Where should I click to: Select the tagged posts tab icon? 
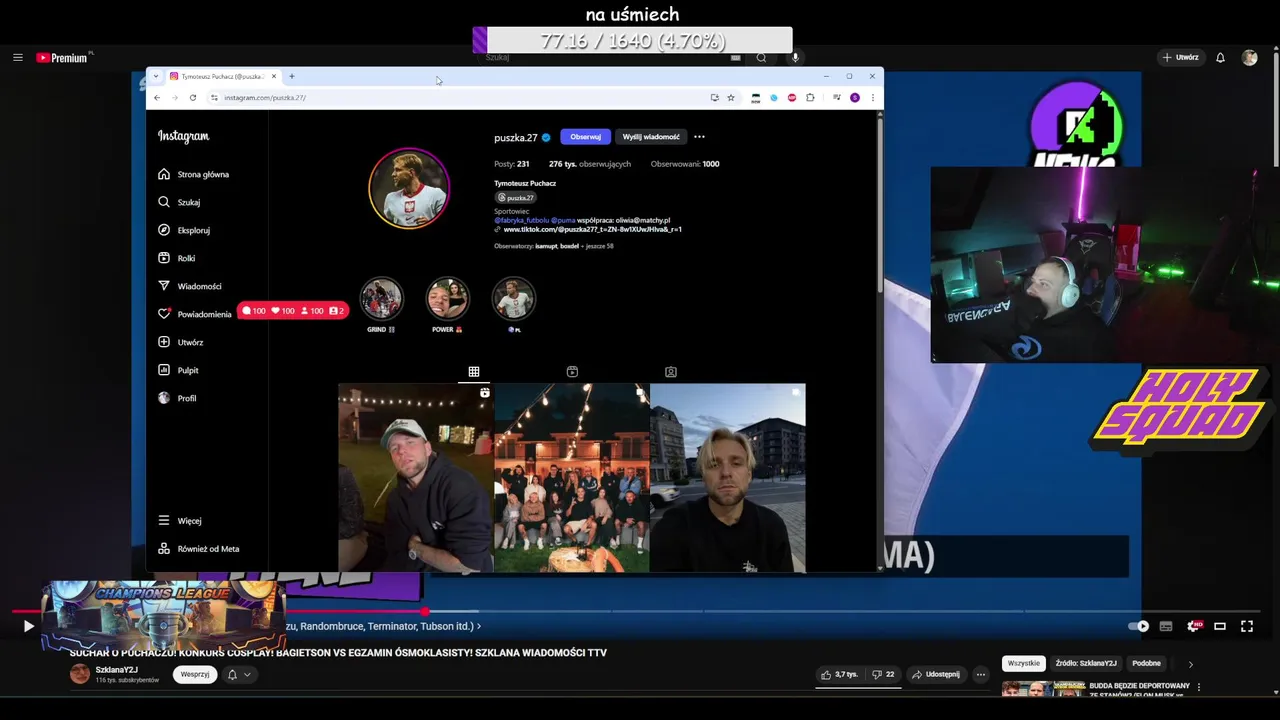671,372
